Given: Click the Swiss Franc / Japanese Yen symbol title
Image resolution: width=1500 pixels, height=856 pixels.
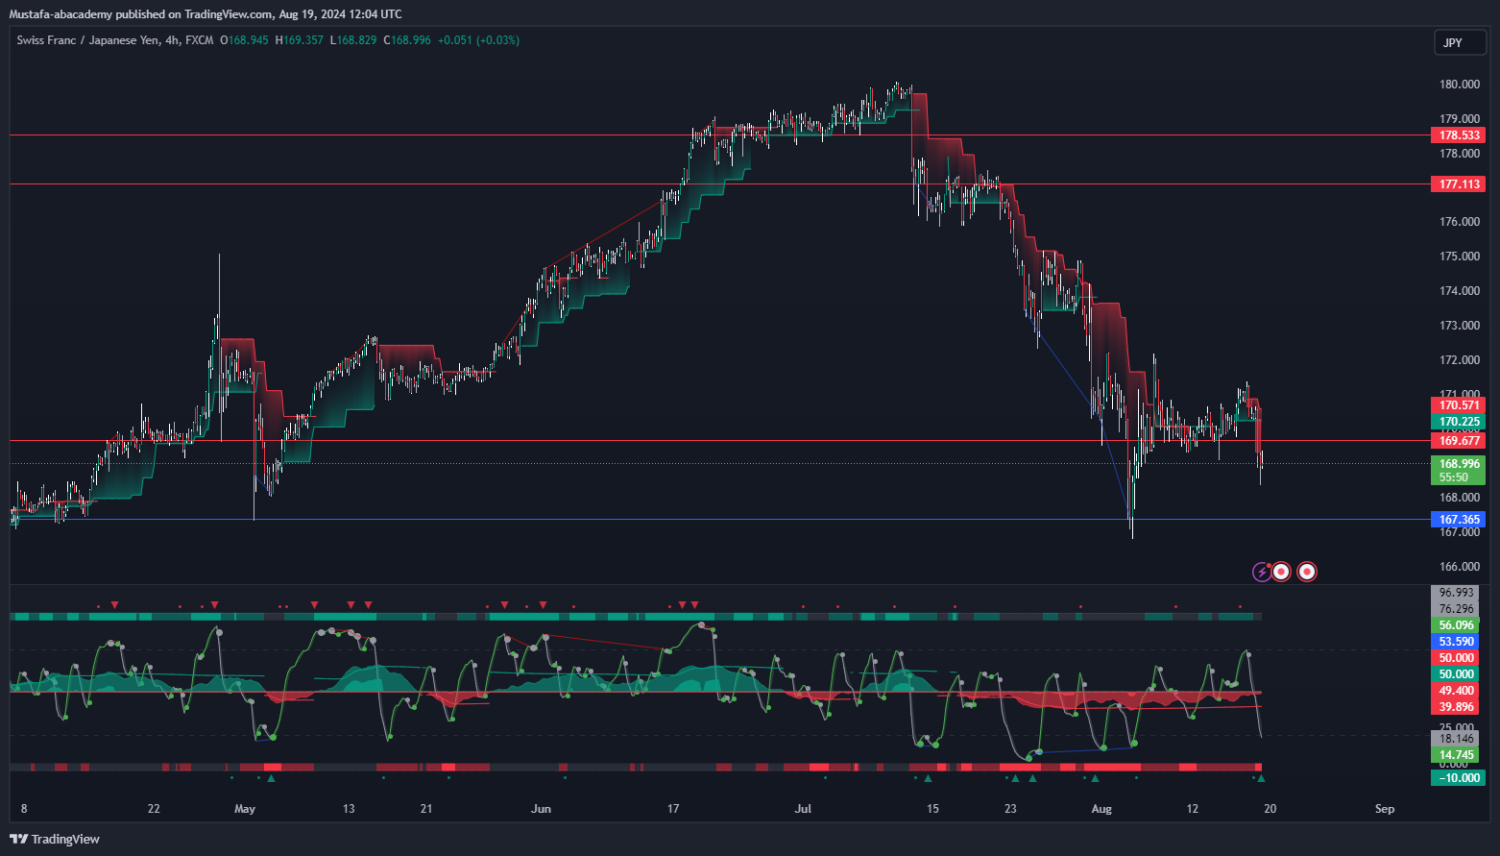Looking at the screenshot, I should 114,40.
